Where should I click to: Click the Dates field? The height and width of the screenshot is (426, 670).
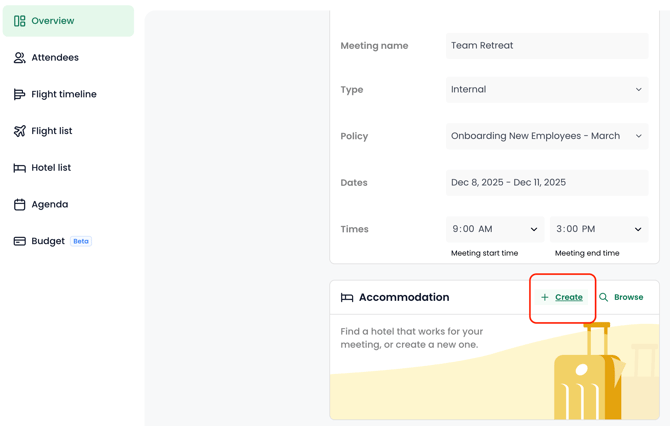547,183
